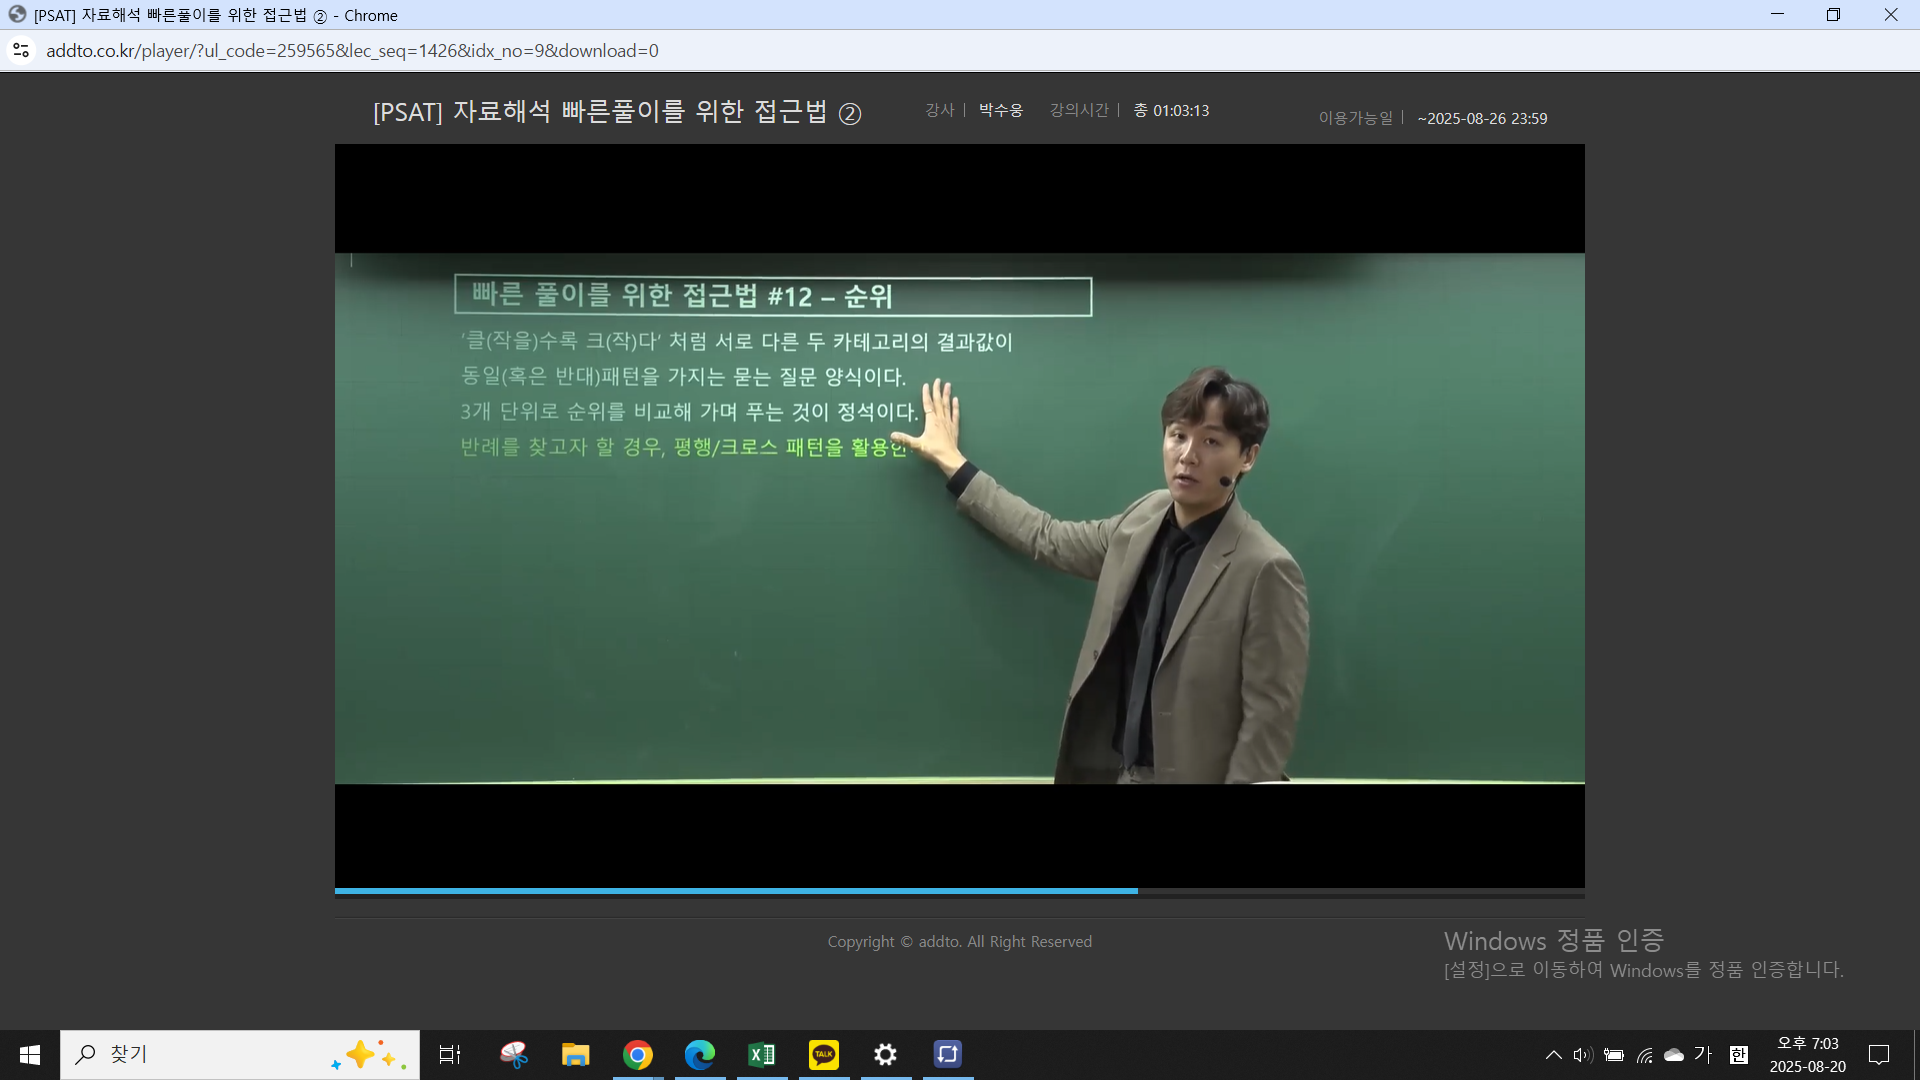Viewport: 1920px width, 1080px height.
Task: Open network status tray icon
Action: pyautogui.click(x=1644, y=1055)
